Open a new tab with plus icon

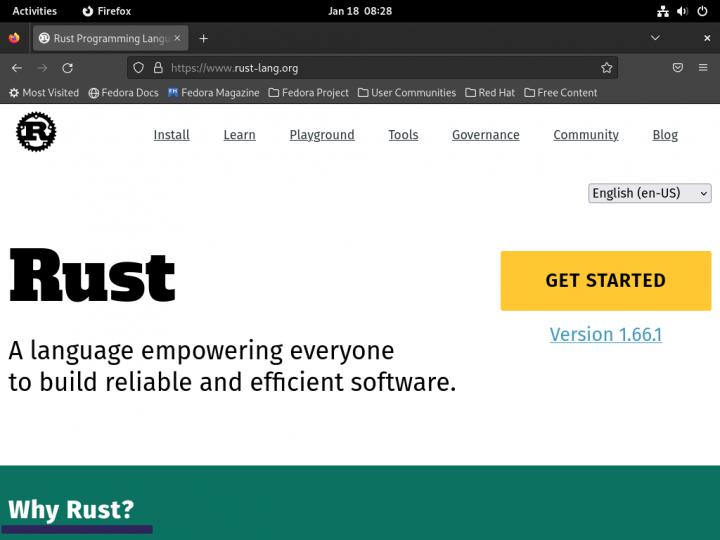[x=204, y=38]
